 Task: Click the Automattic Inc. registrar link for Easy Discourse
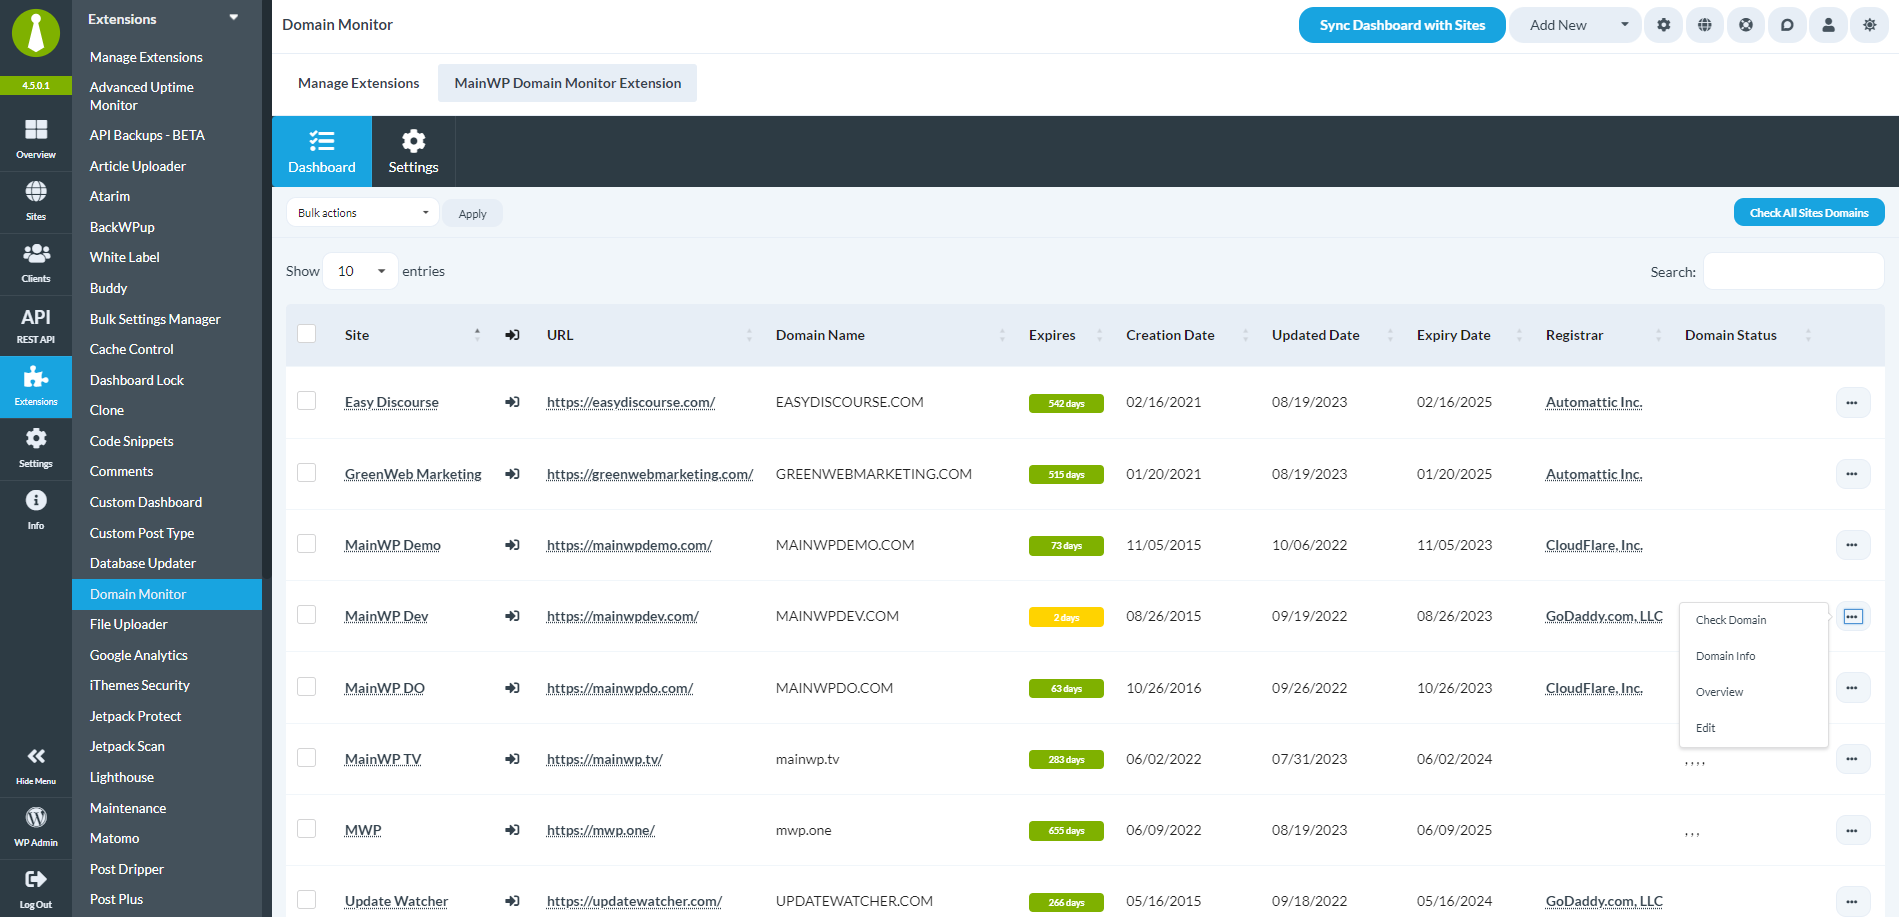point(1594,402)
